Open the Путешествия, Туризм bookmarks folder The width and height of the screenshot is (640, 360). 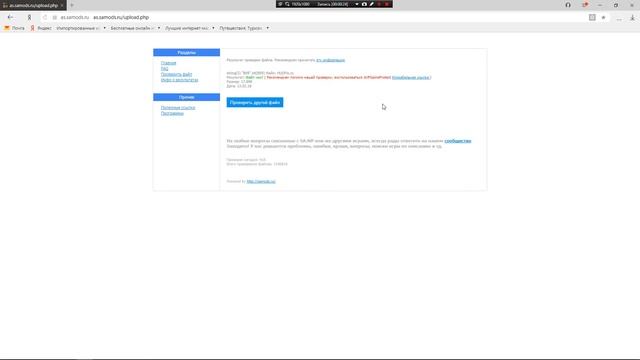(241, 28)
